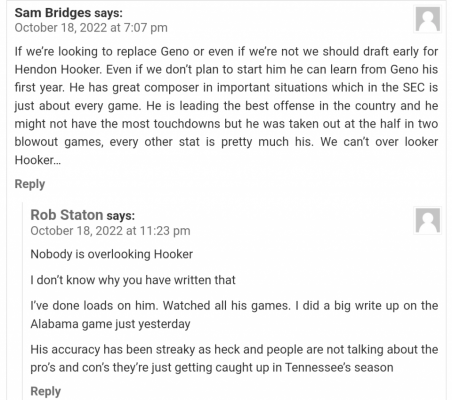This screenshot has height=400, width=452.
Task: Click the Sam Bridges author name
Action: (53, 13)
